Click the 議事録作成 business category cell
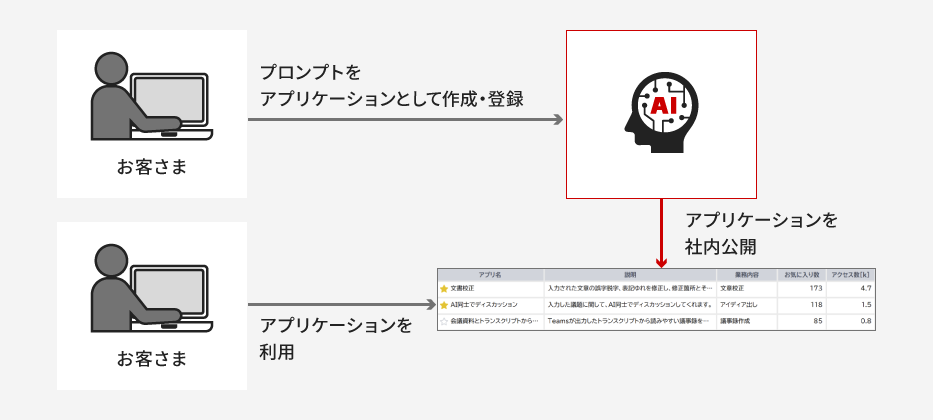Screen dimensions: 933x420 click(x=735, y=321)
